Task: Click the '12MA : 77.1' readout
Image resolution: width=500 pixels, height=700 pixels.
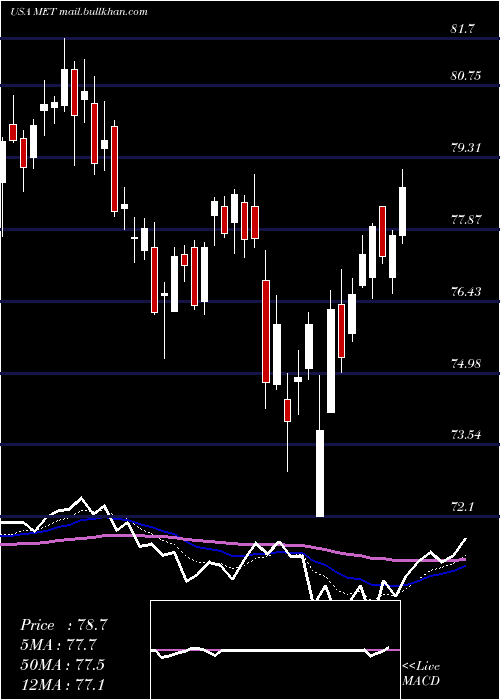Action: click(62, 684)
